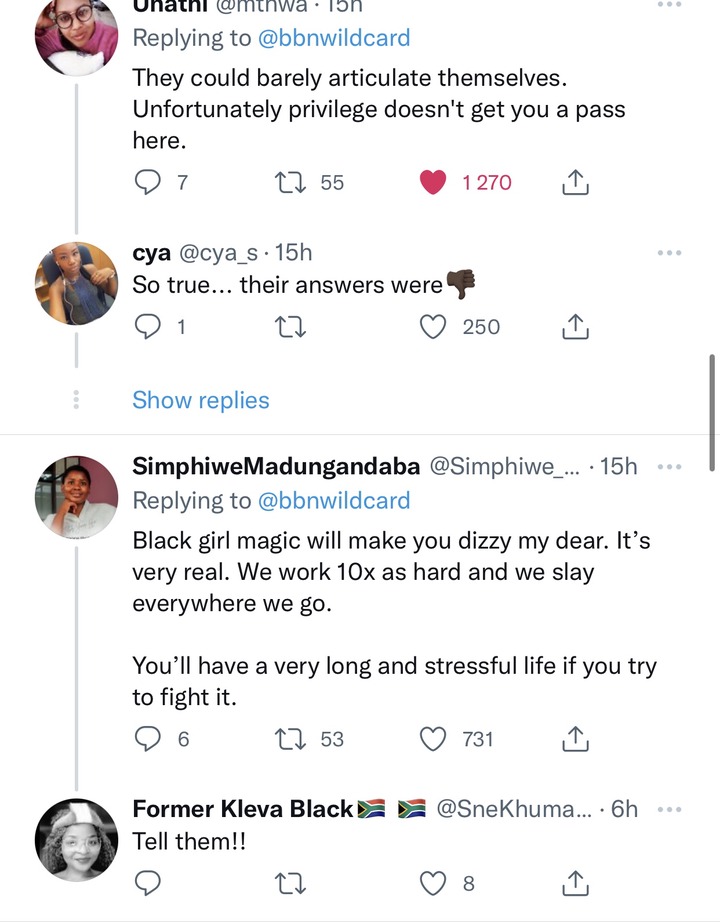Retweet Simphiwe's tweet with 53 retweets
The width and height of the screenshot is (720, 922).
(x=291, y=739)
